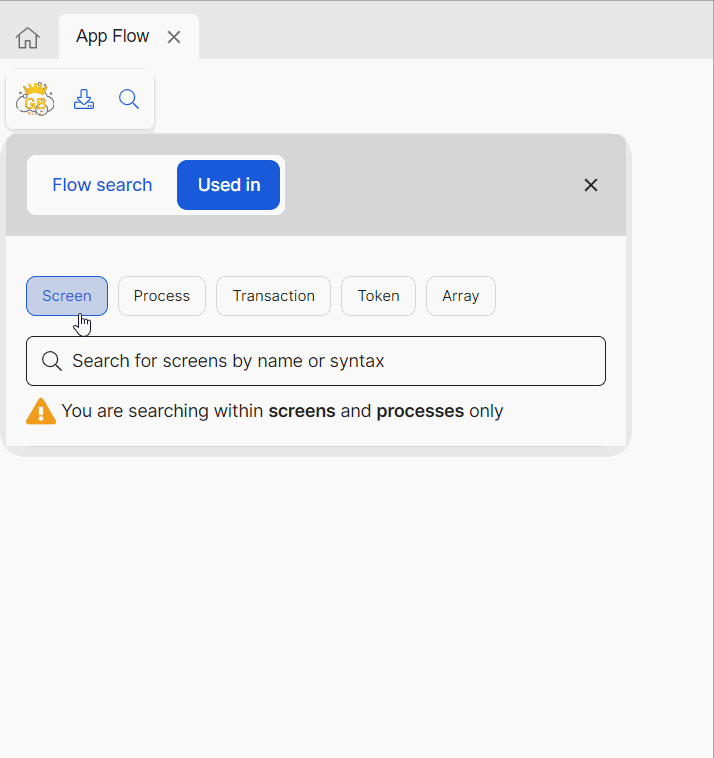Switch to the Flow search tab
The image size is (714, 758).
(x=102, y=185)
